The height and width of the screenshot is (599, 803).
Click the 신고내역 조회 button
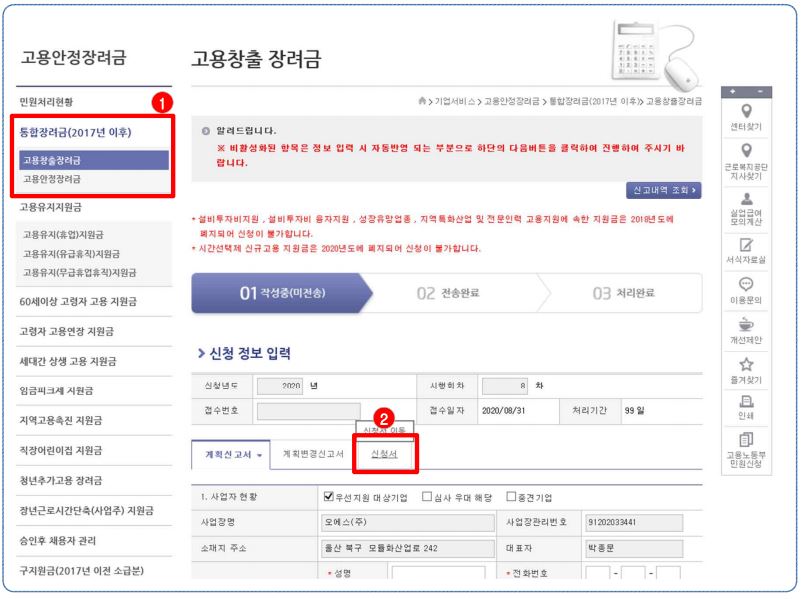664,190
